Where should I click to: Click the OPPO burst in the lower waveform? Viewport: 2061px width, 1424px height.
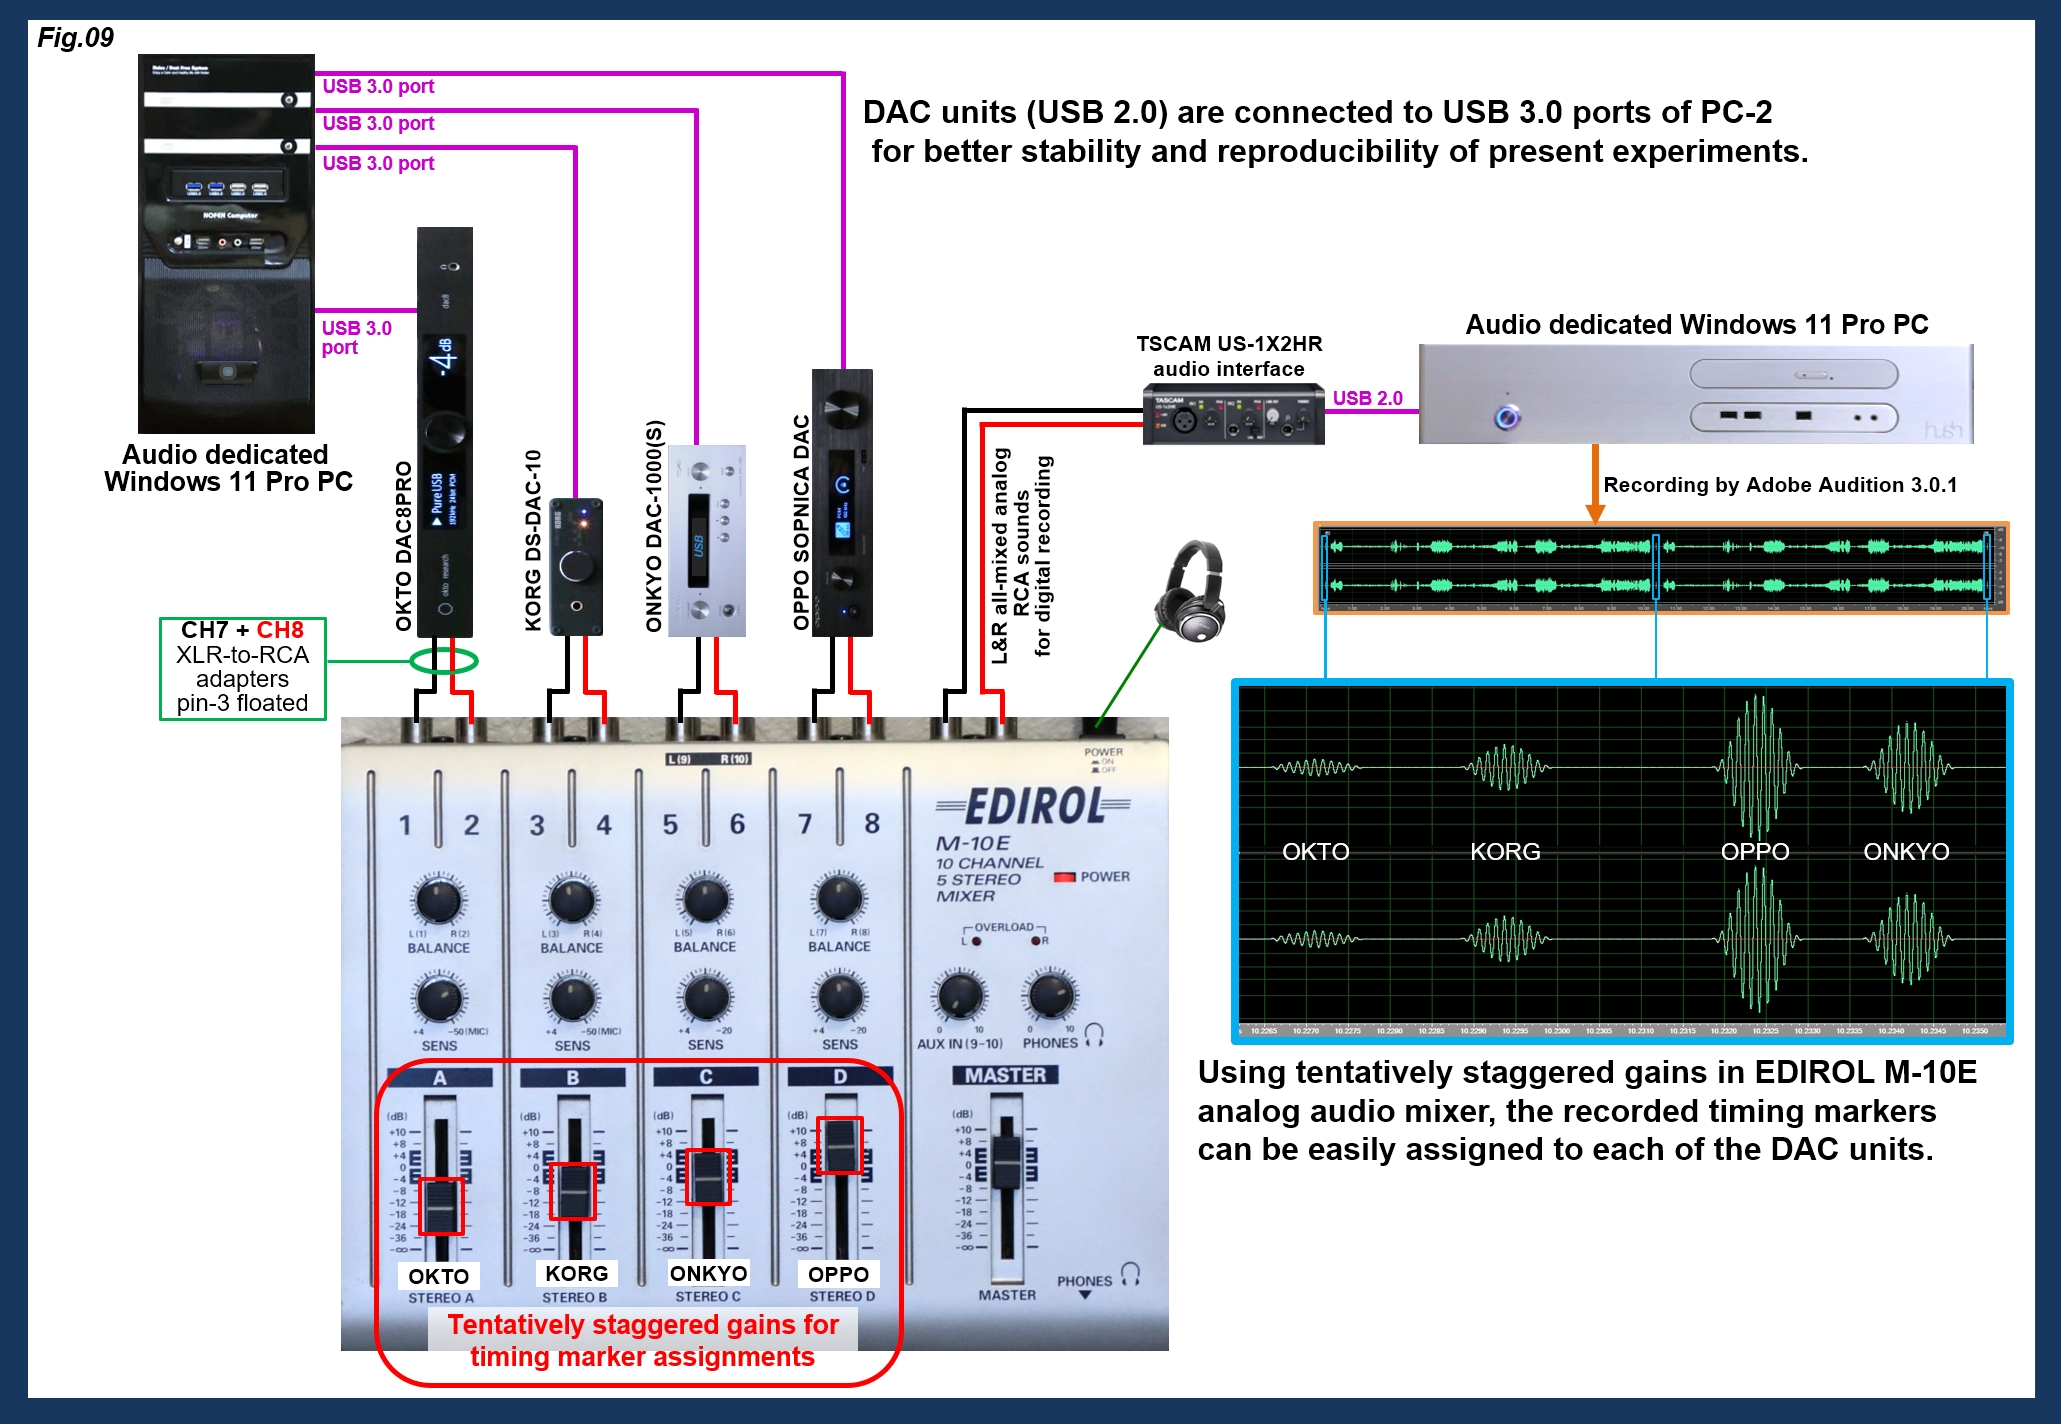(x=1758, y=940)
